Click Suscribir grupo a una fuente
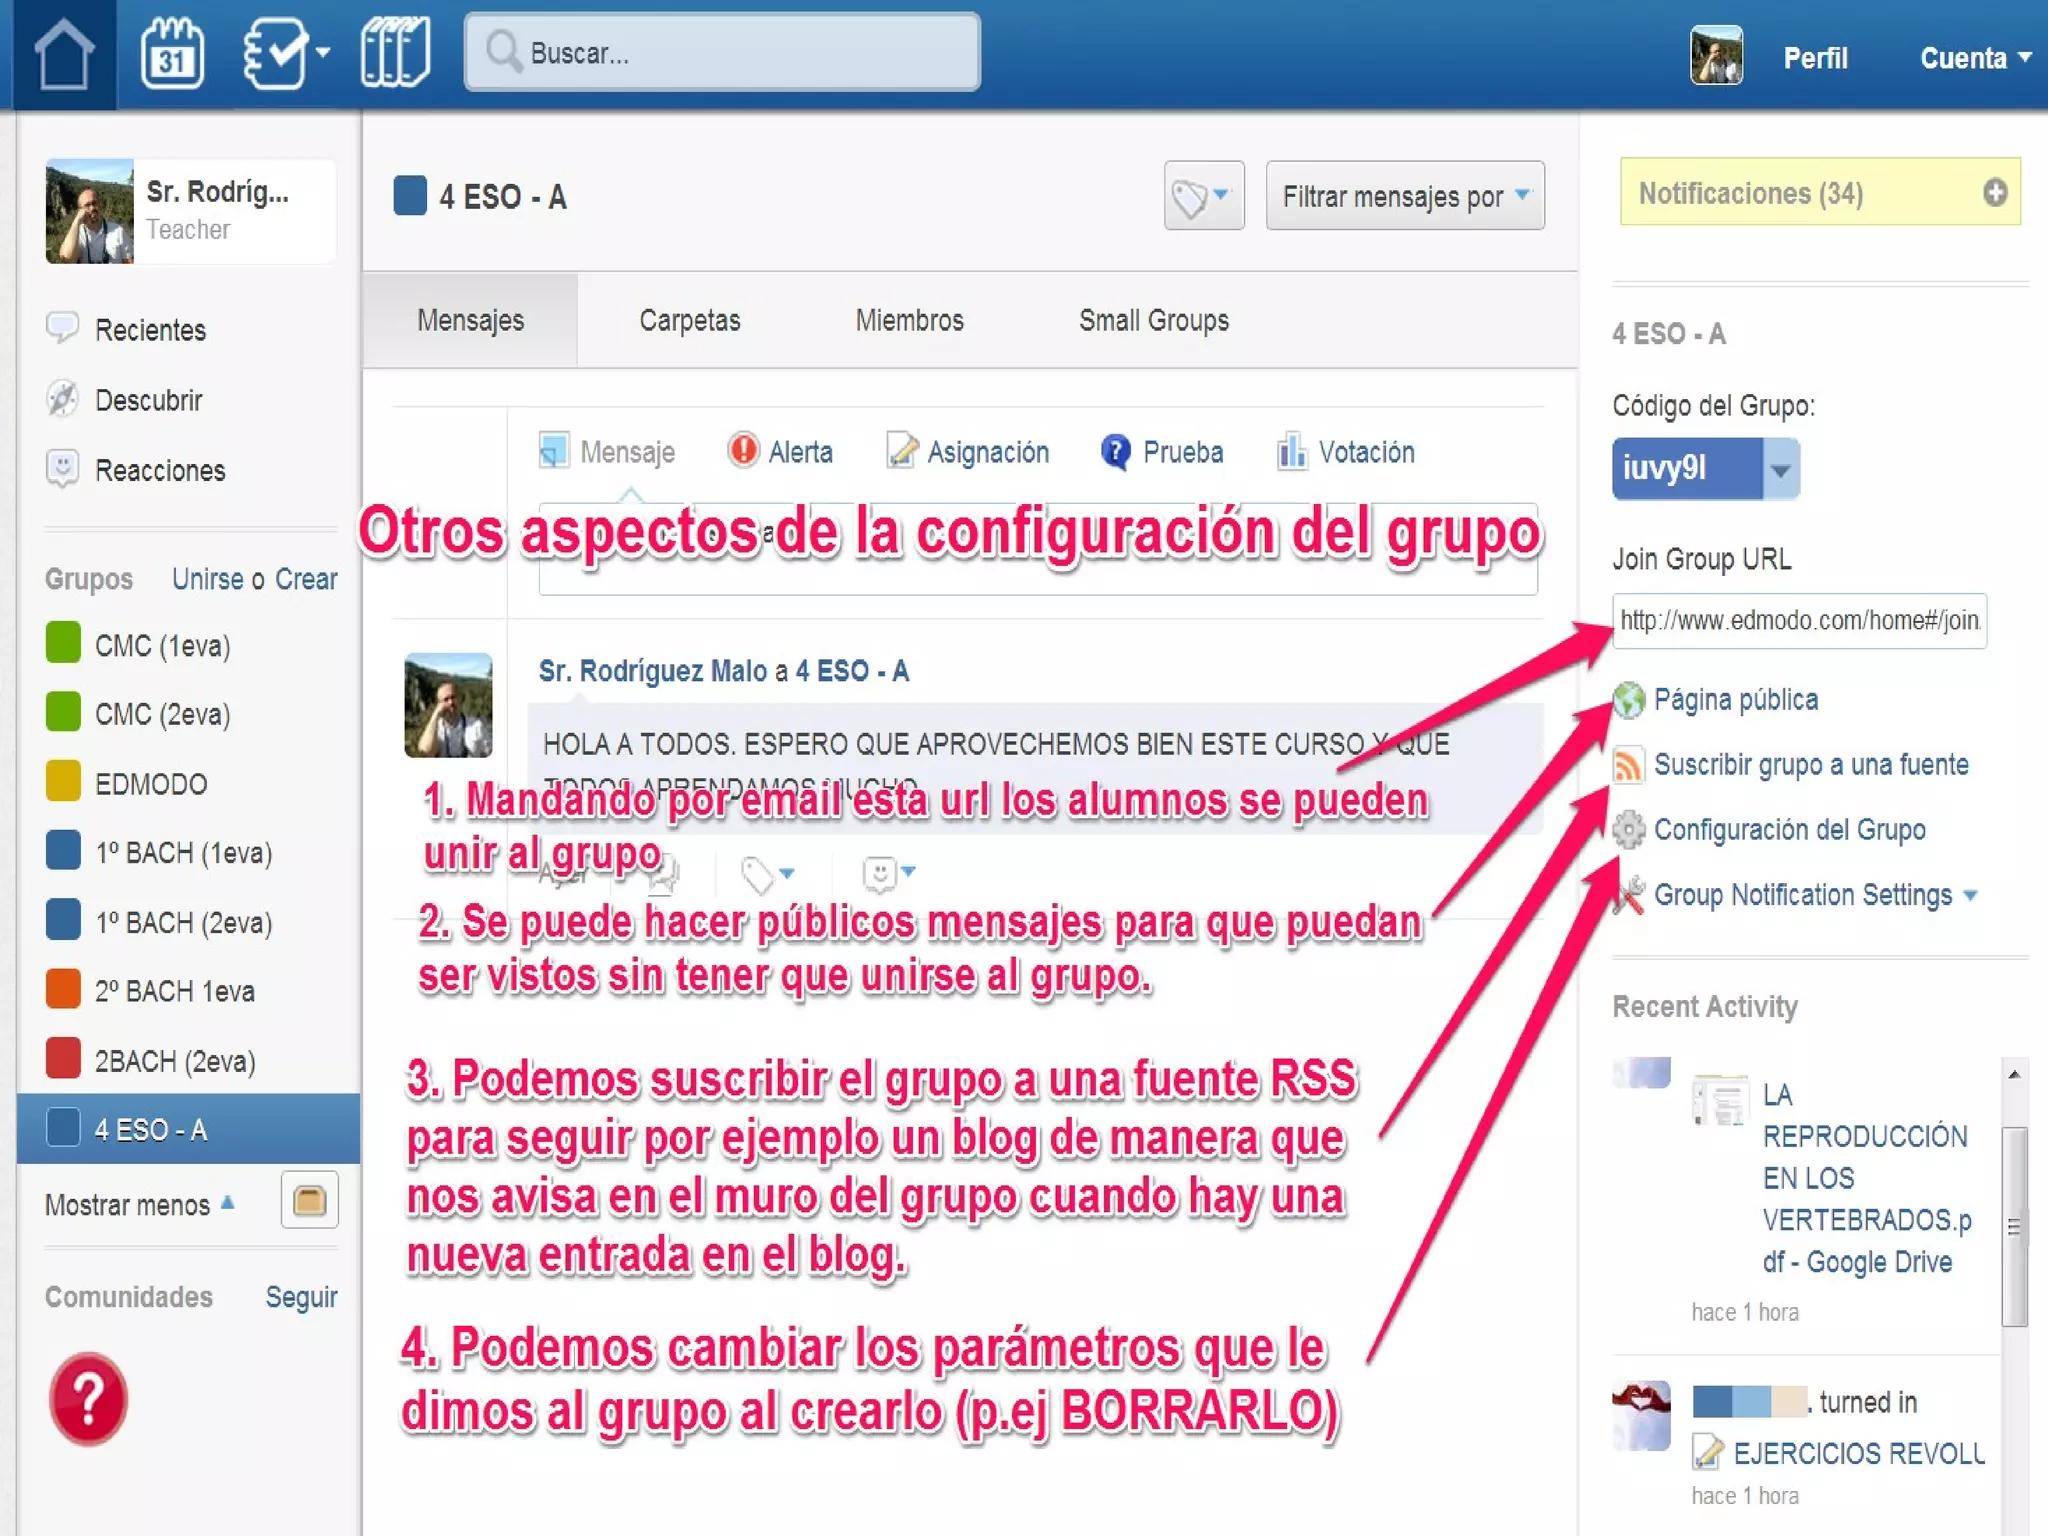This screenshot has width=2048, height=1536. coord(1810,765)
